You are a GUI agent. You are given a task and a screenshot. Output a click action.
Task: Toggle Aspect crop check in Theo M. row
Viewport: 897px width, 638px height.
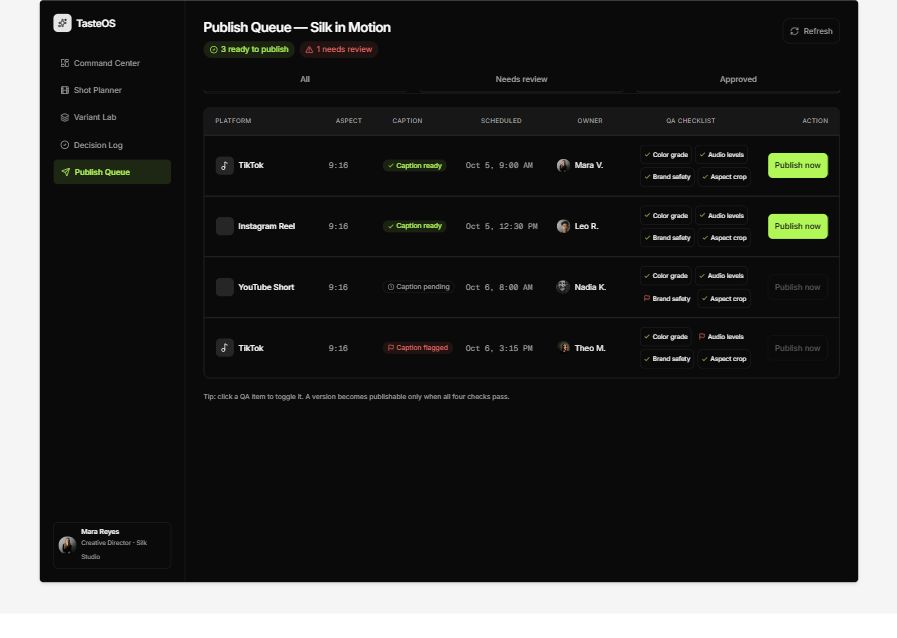(724, 359)
